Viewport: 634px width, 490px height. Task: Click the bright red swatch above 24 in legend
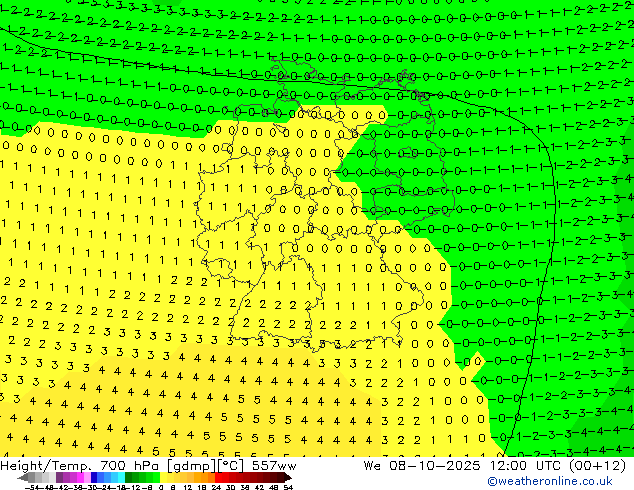[218, 477]
